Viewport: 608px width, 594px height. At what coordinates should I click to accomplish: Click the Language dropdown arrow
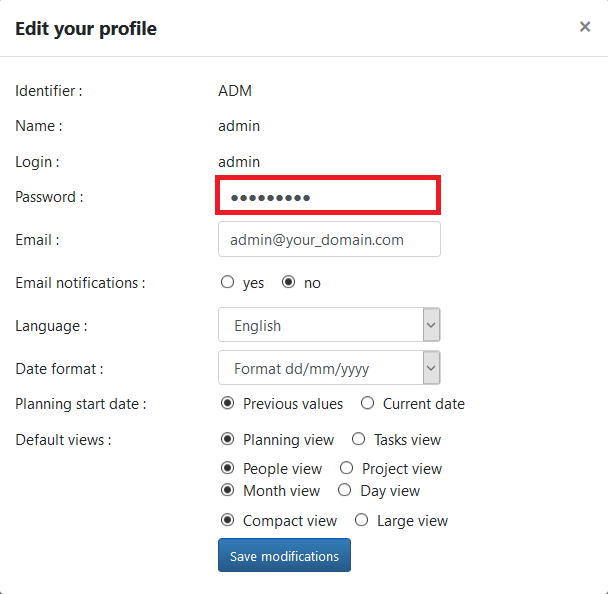(x=431, y=326)
